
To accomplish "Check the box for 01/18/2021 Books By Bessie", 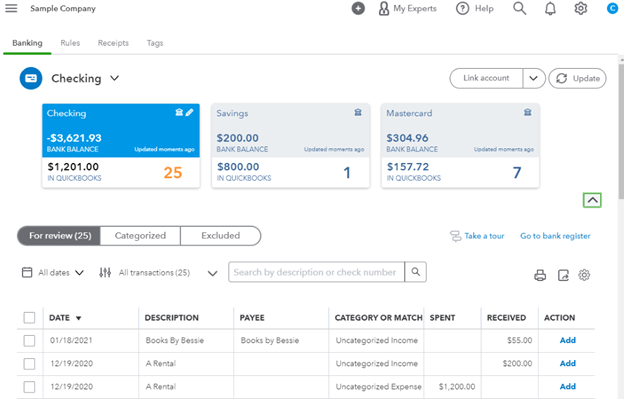I will coord(29,341).
